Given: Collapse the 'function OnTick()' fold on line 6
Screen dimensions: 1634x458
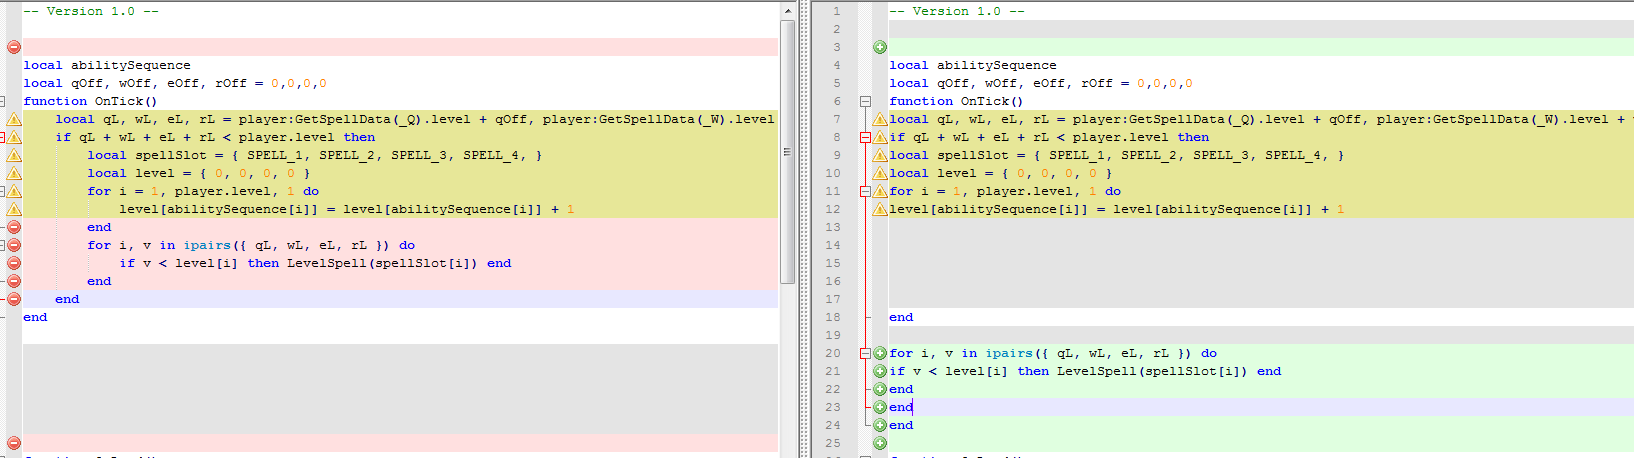Looking at the screenshot, I should (x=866, y=101).
